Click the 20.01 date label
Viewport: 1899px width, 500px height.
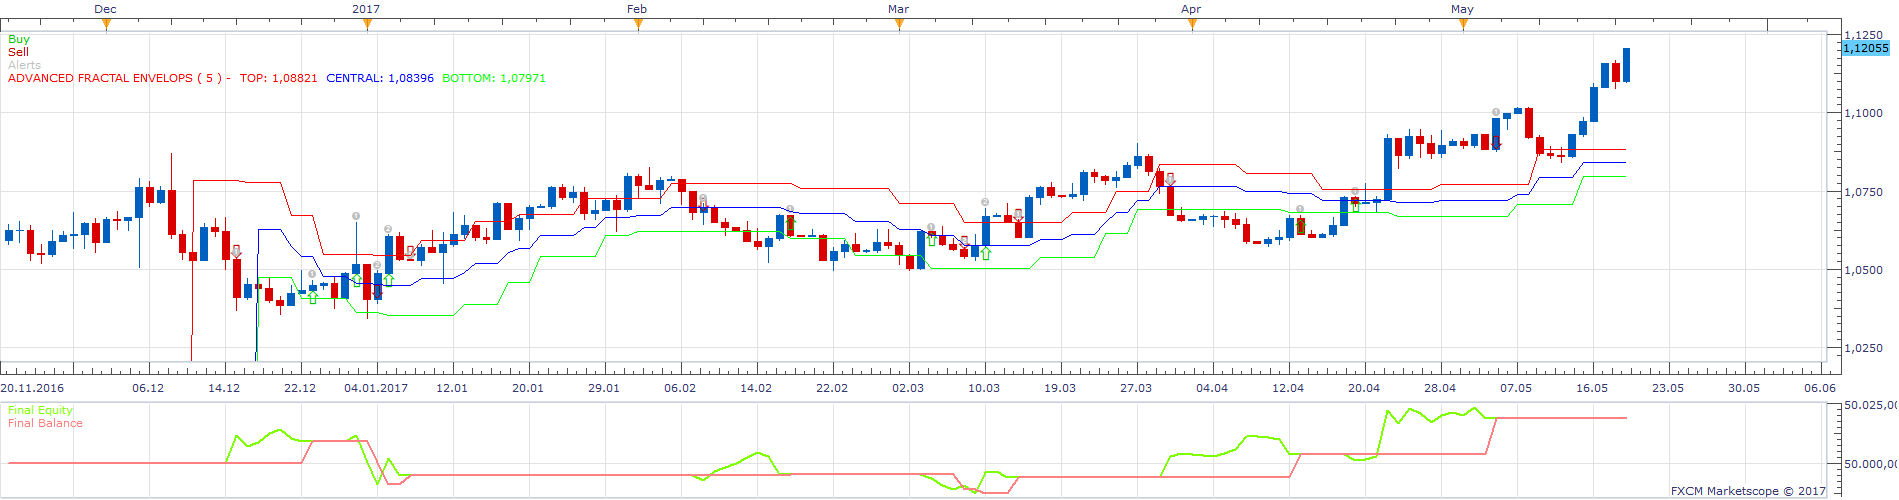[528, 388]
